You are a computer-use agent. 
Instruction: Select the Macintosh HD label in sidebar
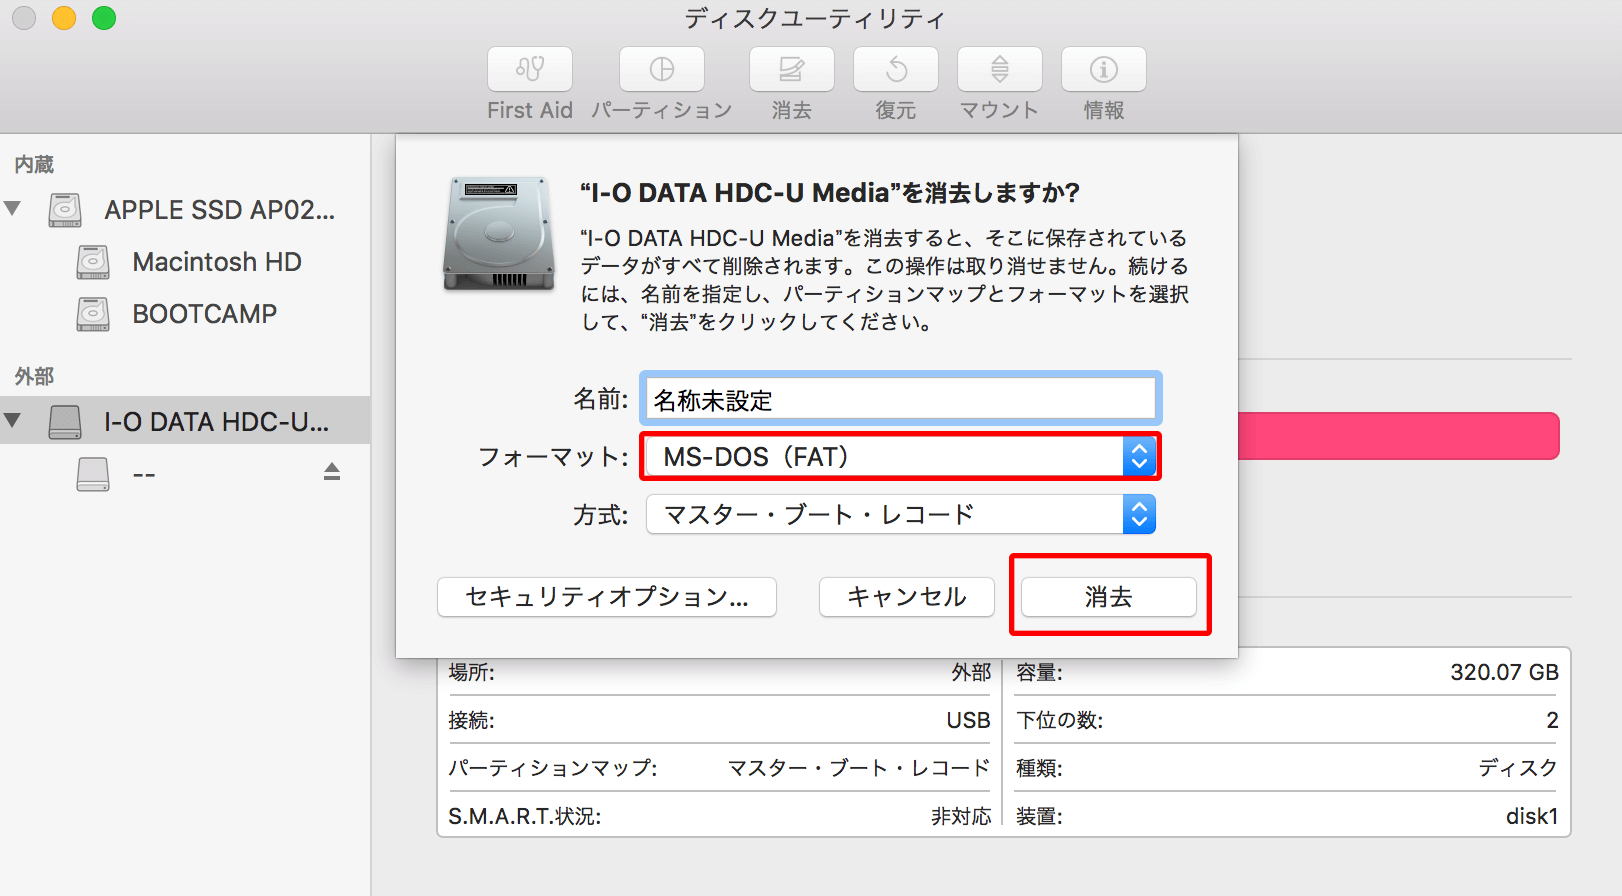click(217, 262)
